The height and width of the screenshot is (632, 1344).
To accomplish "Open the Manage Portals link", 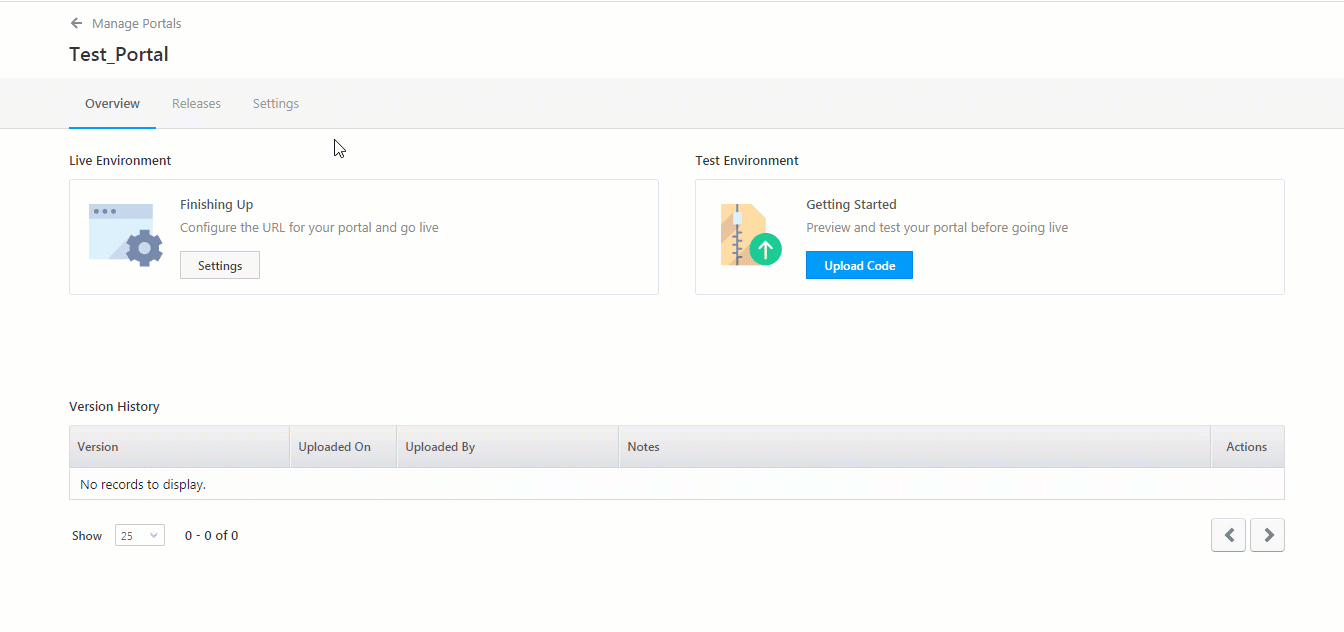I will click(x=136, y=23).
